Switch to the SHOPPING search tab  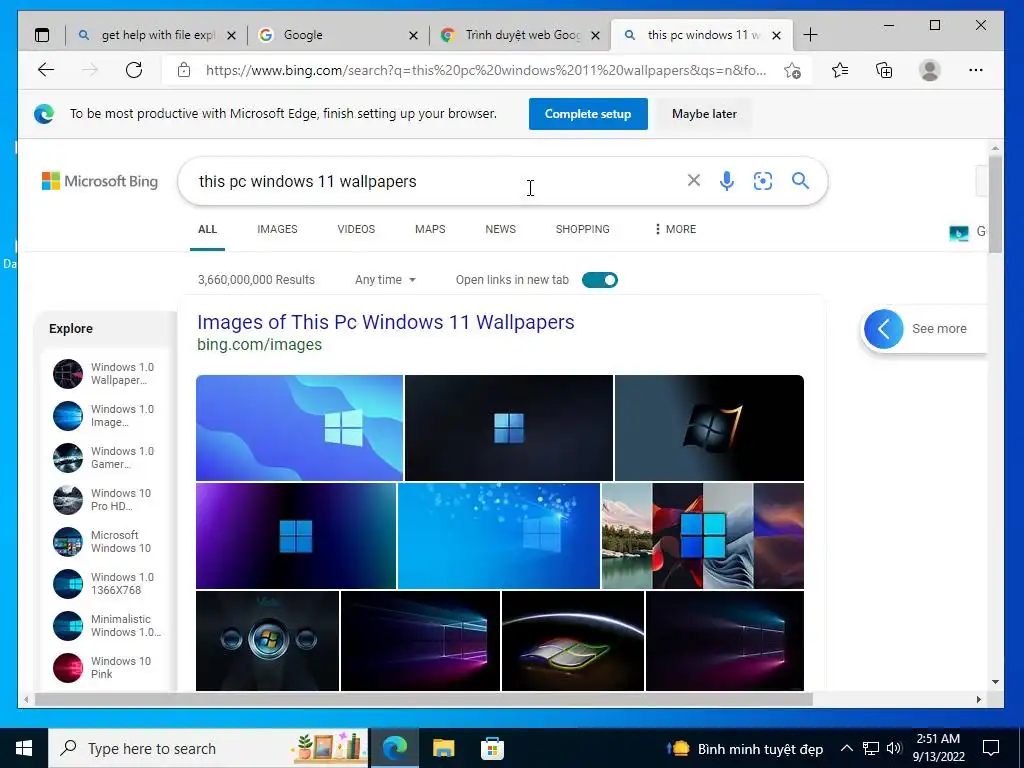click(x=583, y=229)
